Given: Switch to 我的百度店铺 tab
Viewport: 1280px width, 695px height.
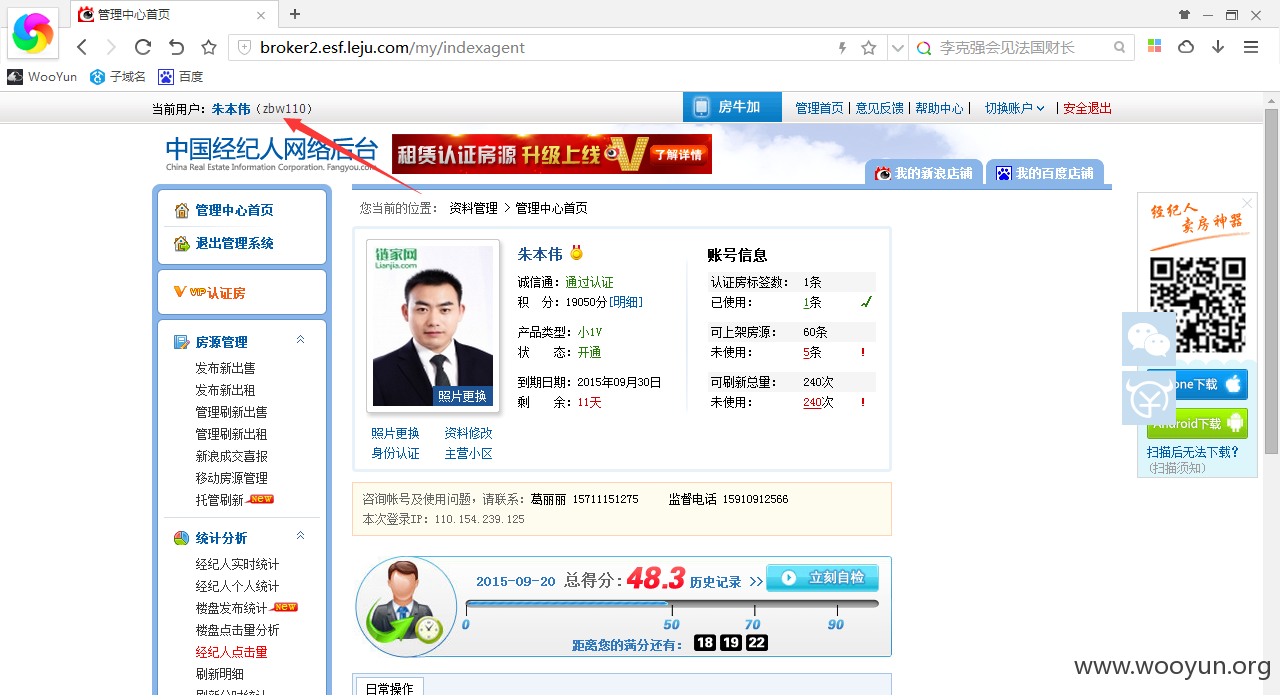Looking at the screenshot, I should (1045, 173).
